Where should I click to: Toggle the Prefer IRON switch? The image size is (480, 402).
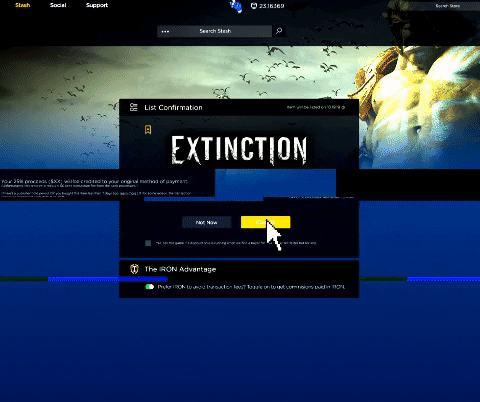[149, 287]
